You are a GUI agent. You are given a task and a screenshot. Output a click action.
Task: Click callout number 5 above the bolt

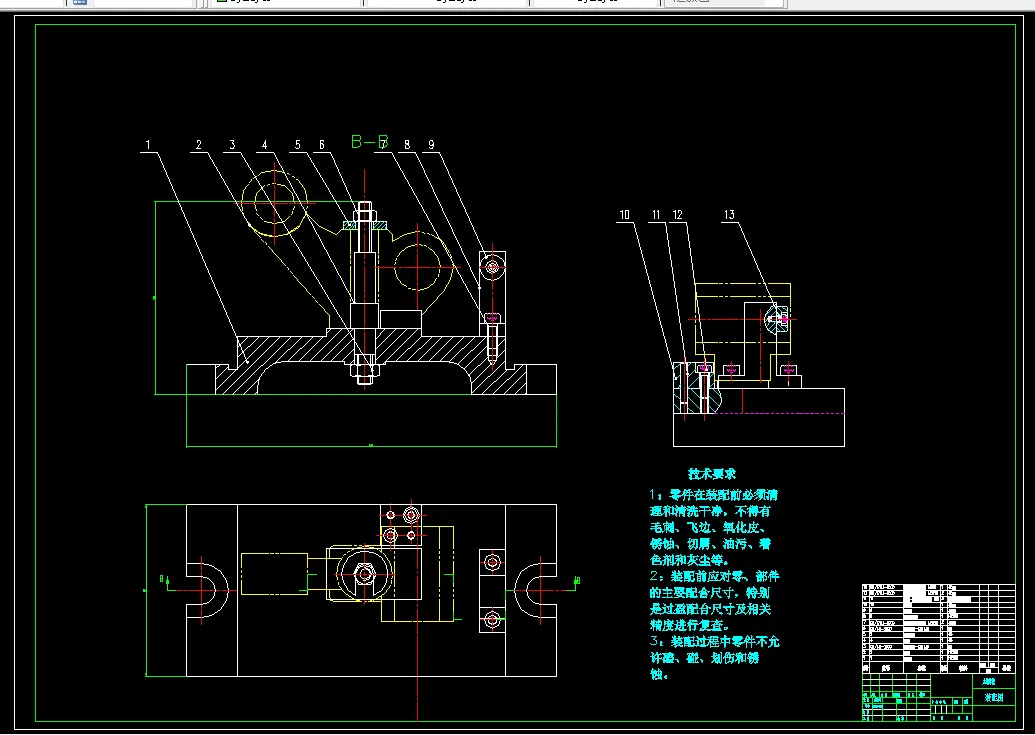[297, 146]
